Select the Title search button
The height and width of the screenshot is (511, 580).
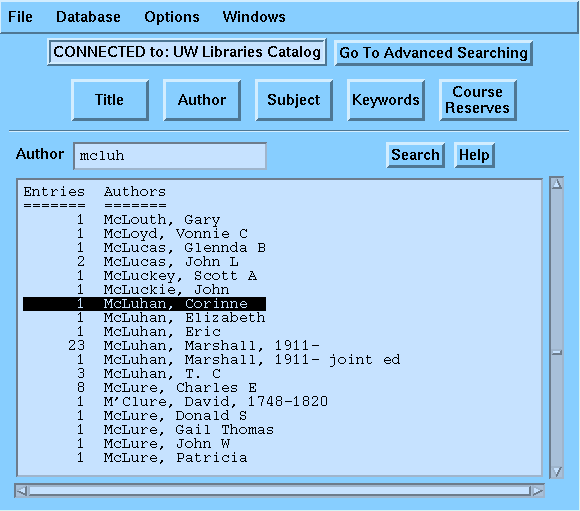[110, 100]
